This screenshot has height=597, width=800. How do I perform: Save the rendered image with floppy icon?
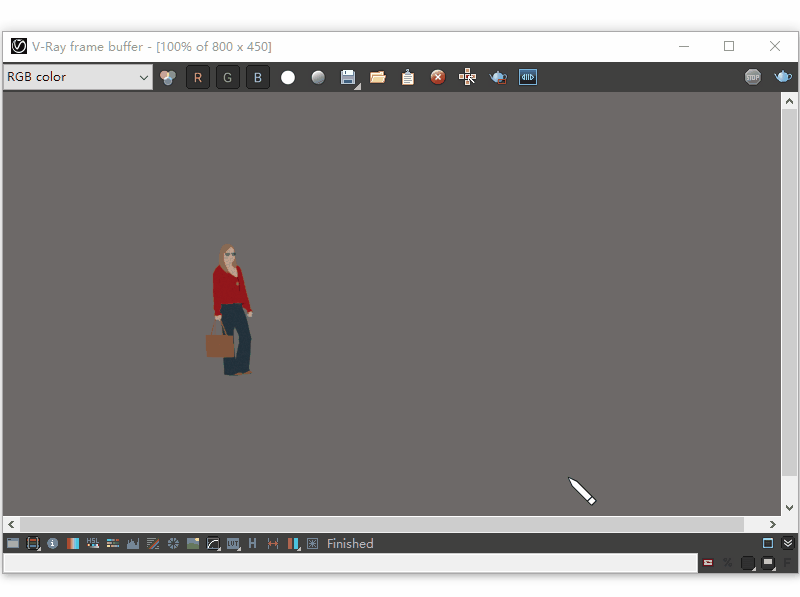pos(348,78)
